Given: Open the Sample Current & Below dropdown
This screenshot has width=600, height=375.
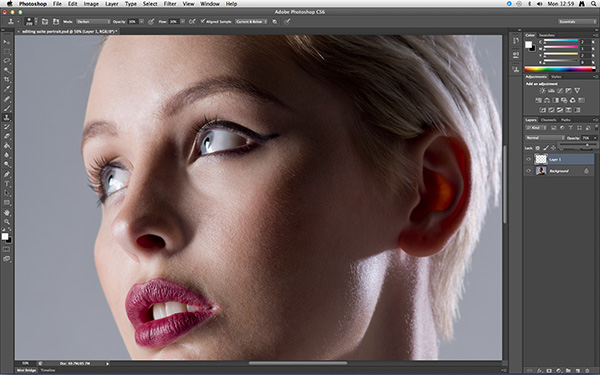Looking at the screenshot, I should point(251,22).
